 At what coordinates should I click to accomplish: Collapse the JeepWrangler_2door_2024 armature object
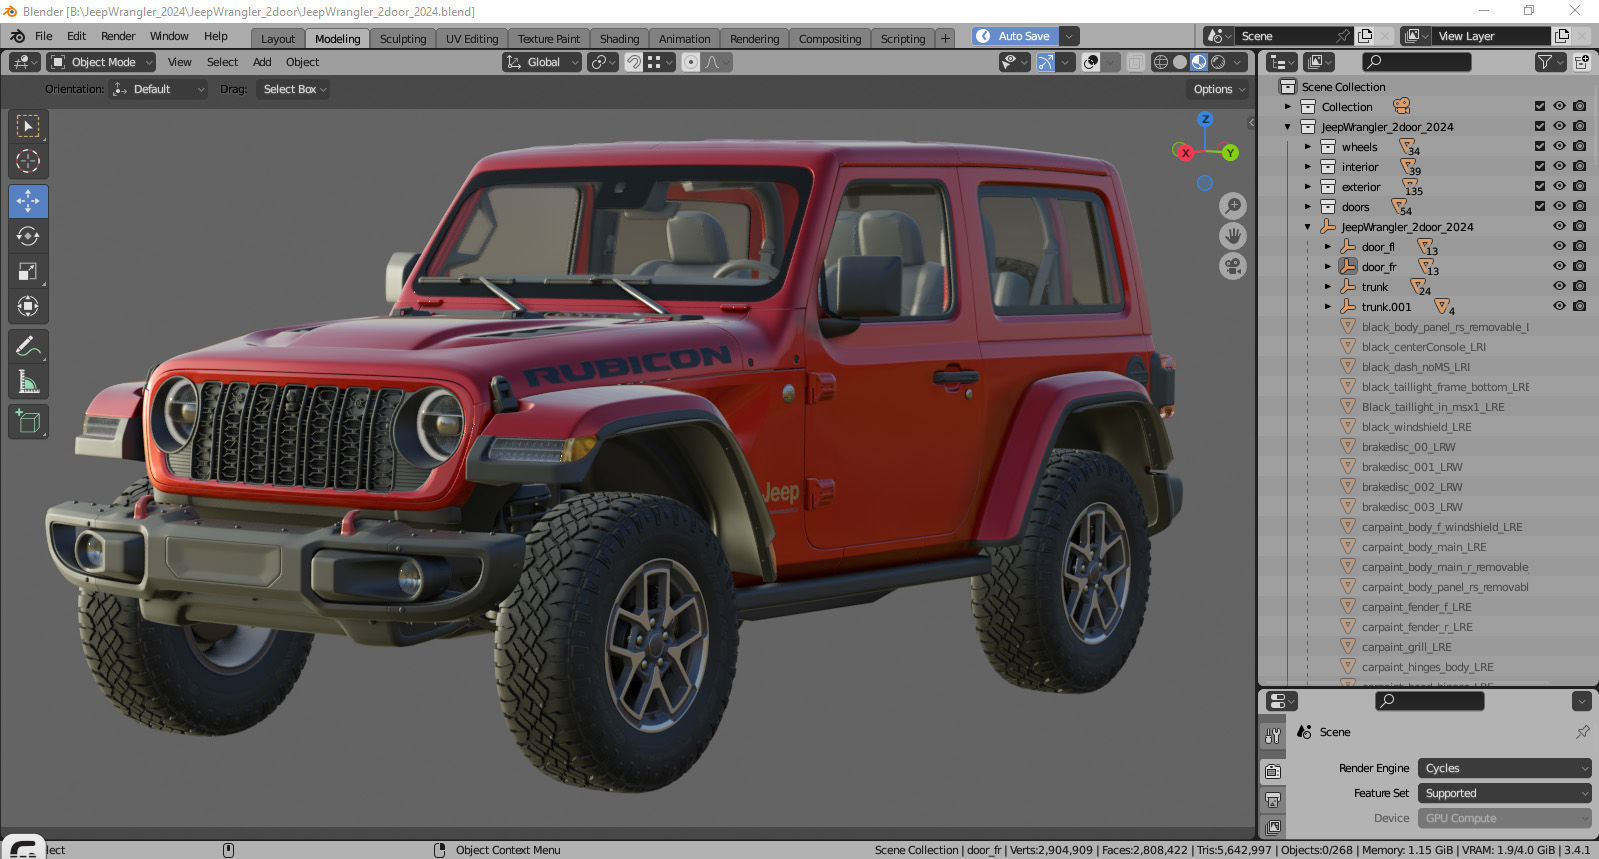[x=1307, y=227]
